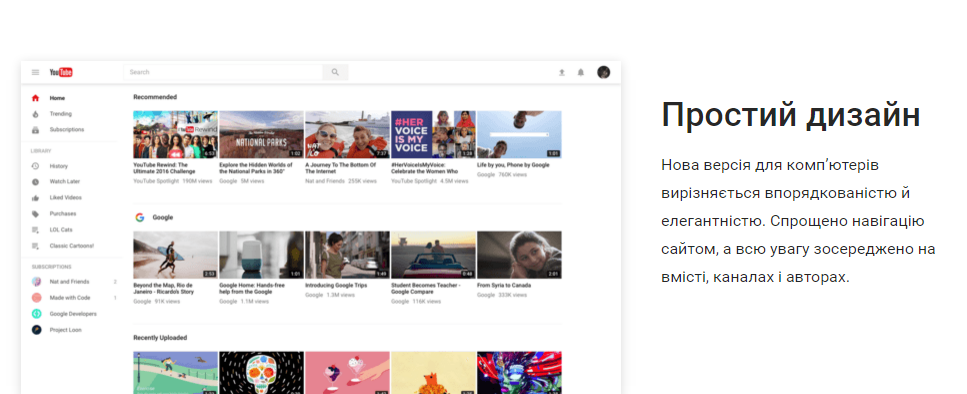Play Beyond the Map, Rio thumbnail
Image resolution: width=967 pixels, height=394 pixels.
(175, 255)
